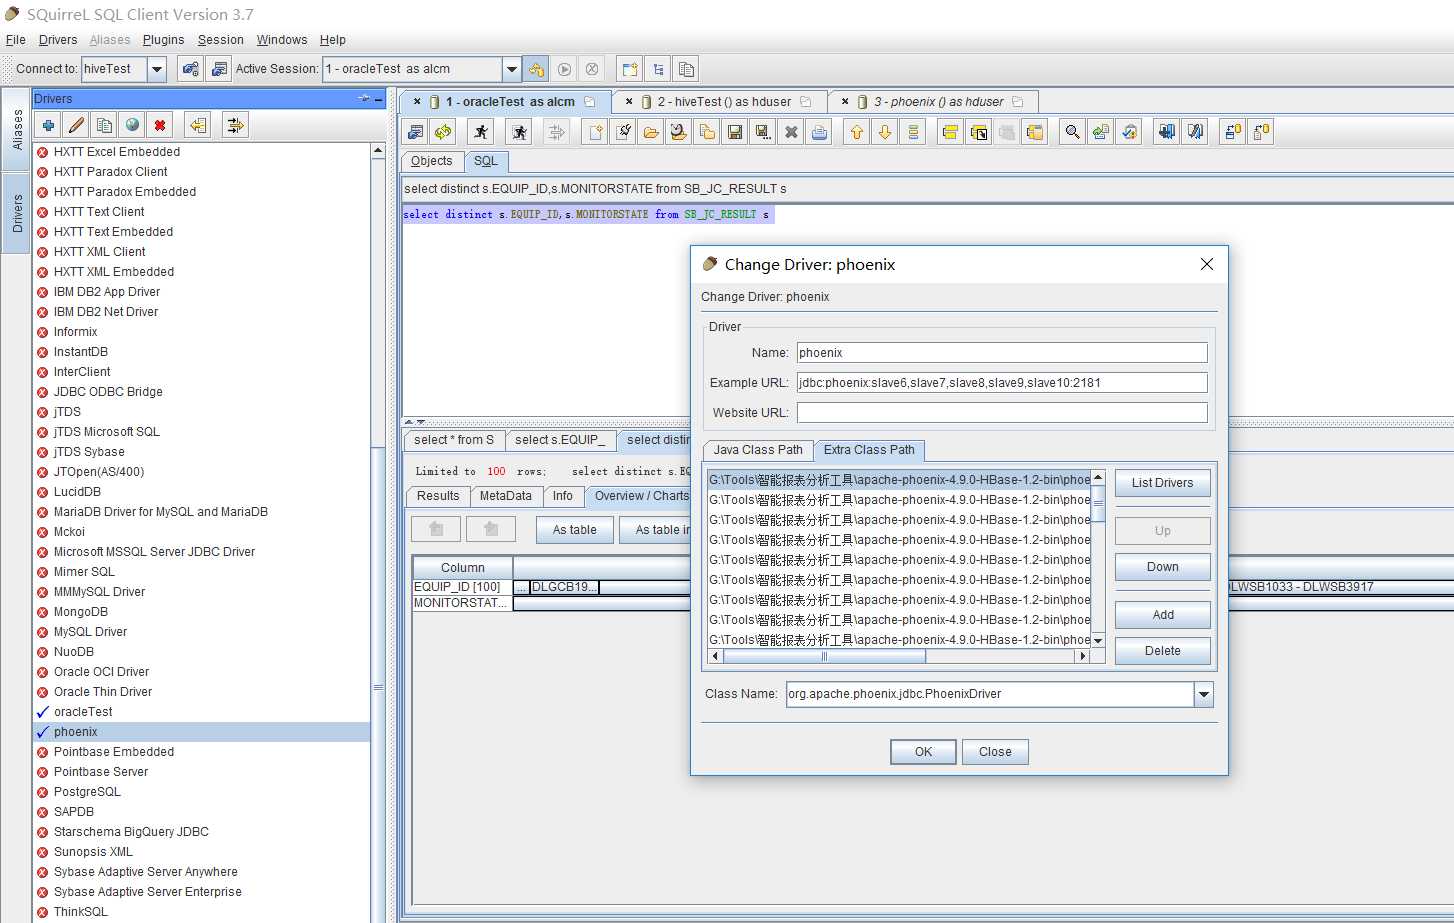The image size is (1454, 923).
Task: Click the new file icon in SQL toolbar
Action: pyautogui.click(x=595, y=132)
